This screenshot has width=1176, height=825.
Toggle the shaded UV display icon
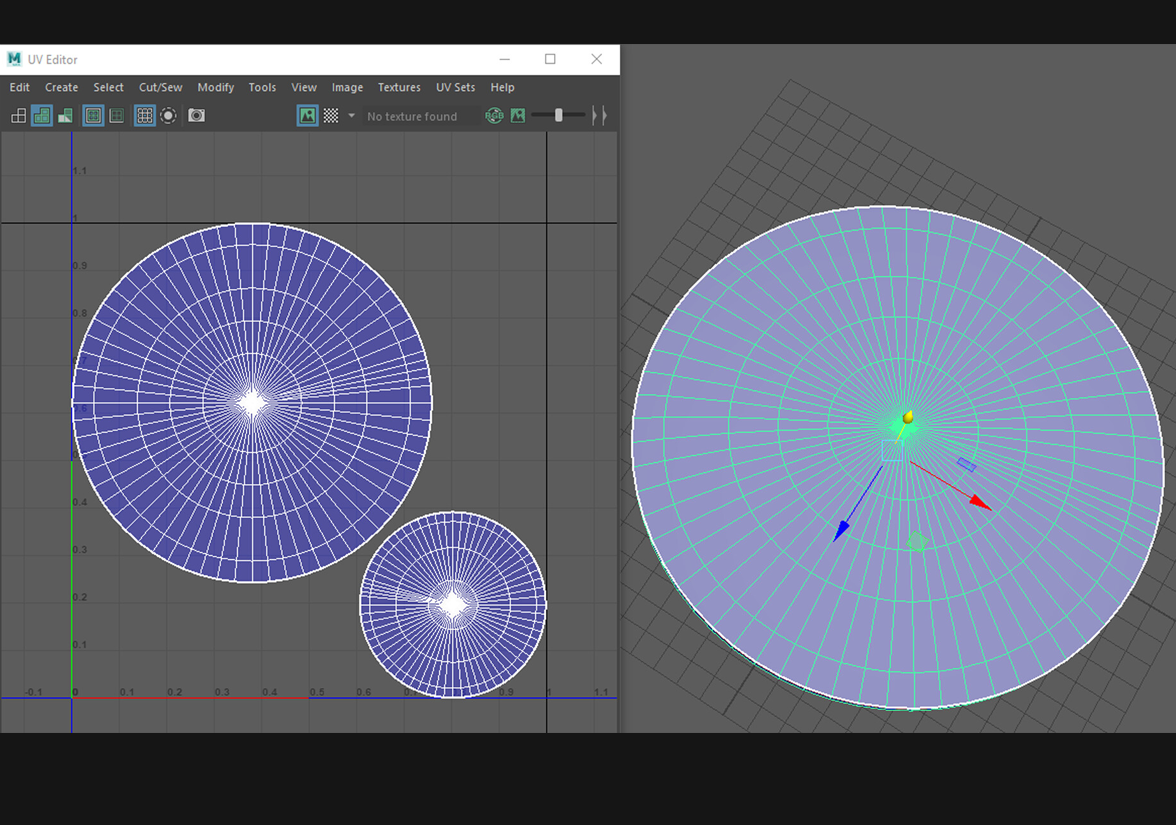point(42,116)
